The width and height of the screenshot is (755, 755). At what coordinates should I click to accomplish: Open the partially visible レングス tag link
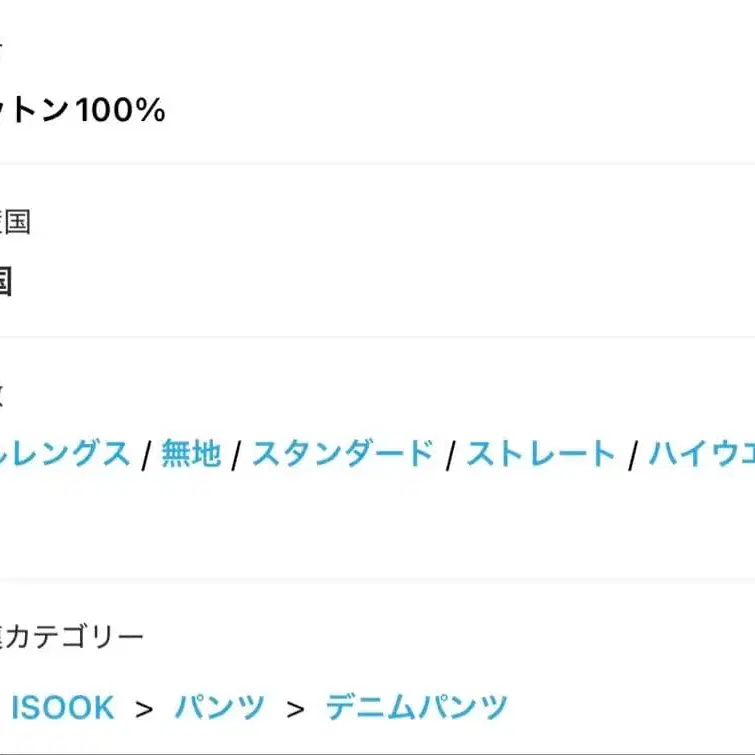[65, 455]
